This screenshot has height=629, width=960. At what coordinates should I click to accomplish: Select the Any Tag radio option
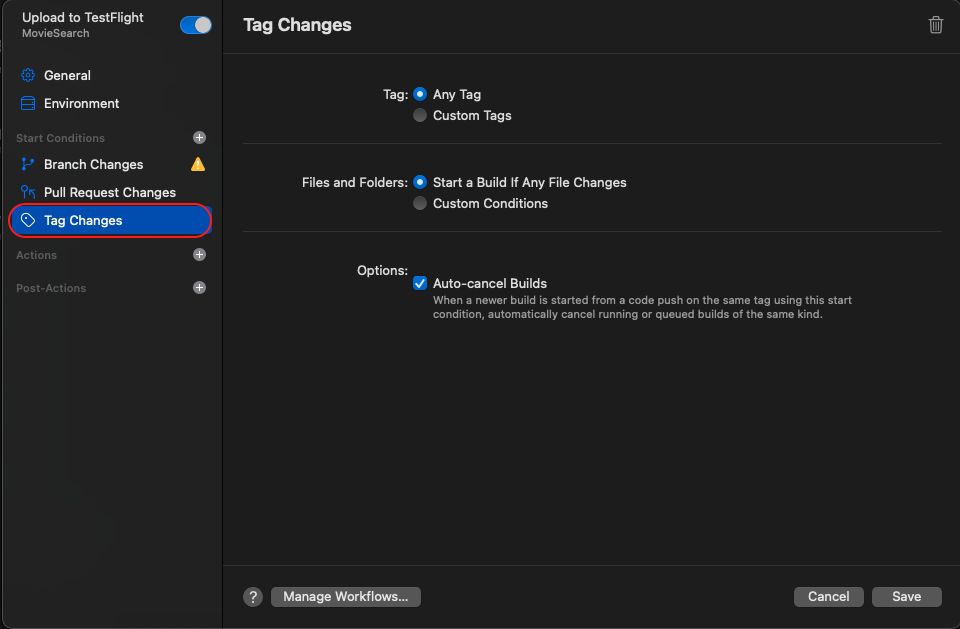pos(419,94)
